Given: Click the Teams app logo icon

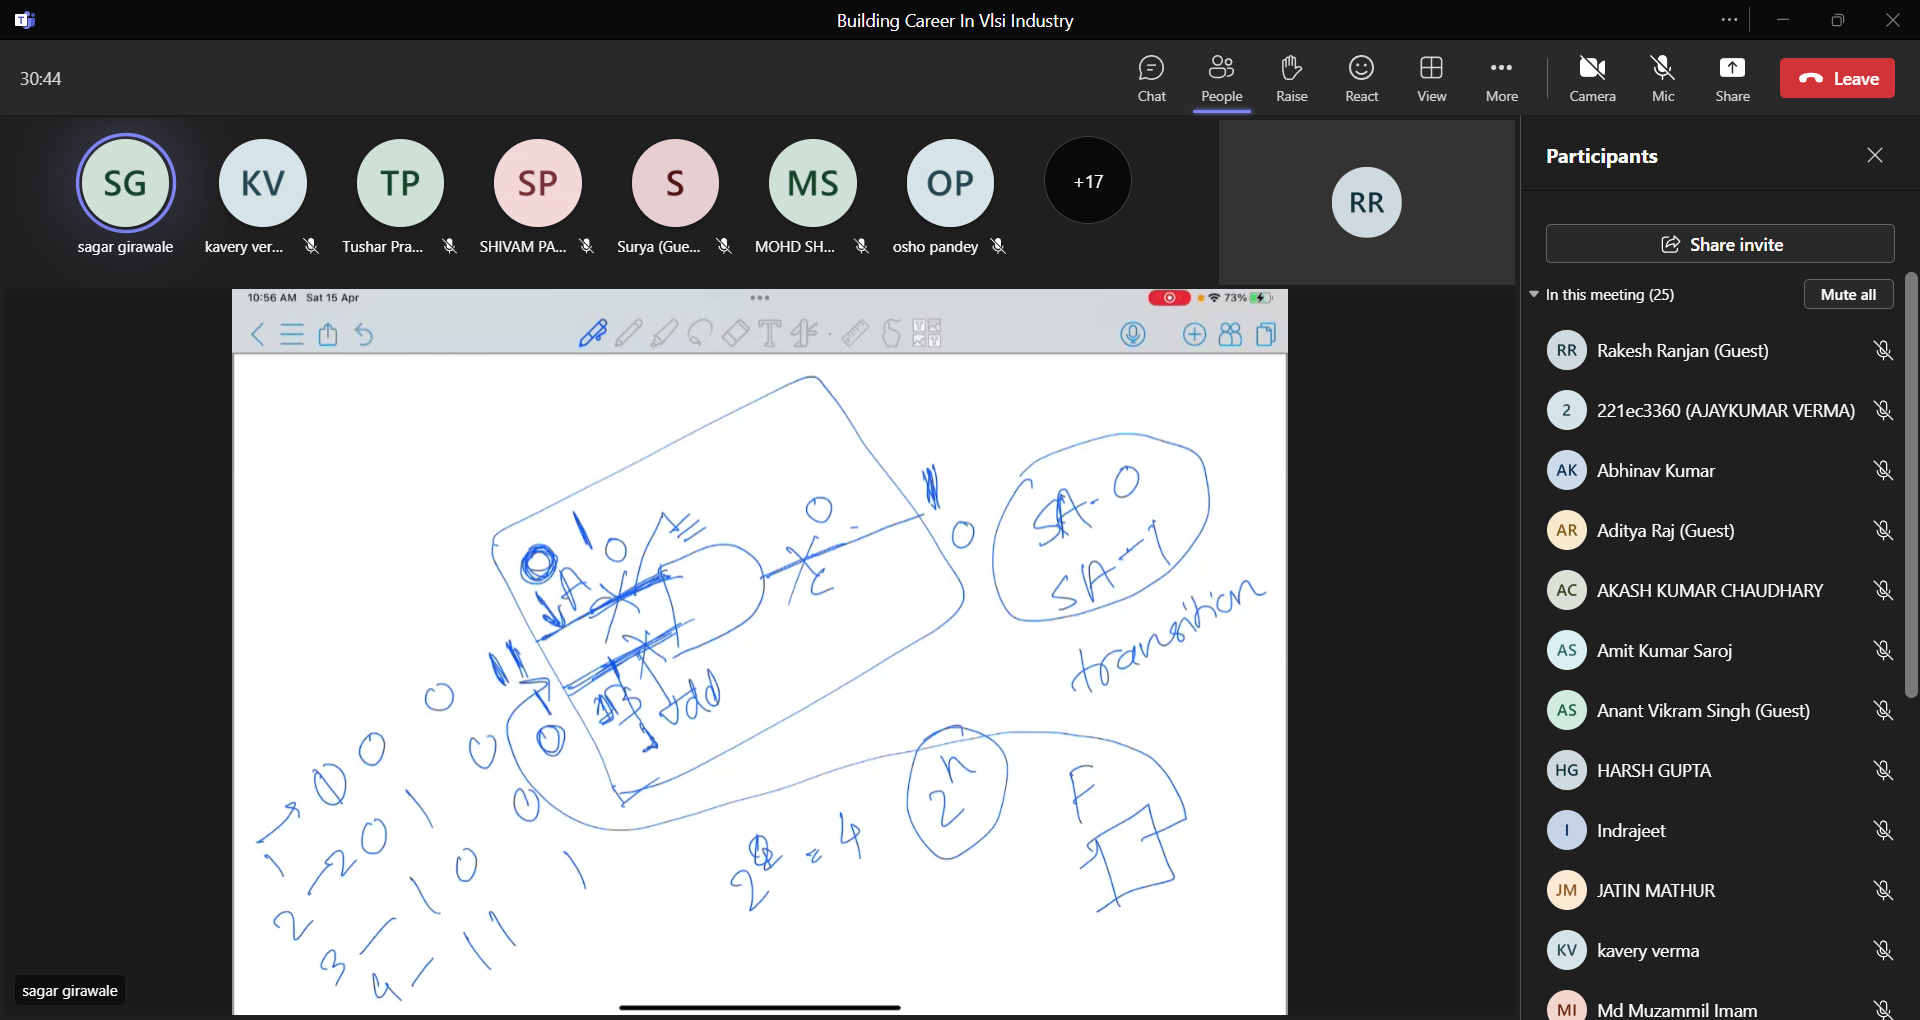Looking at the screenshot, I should point(25,20).
